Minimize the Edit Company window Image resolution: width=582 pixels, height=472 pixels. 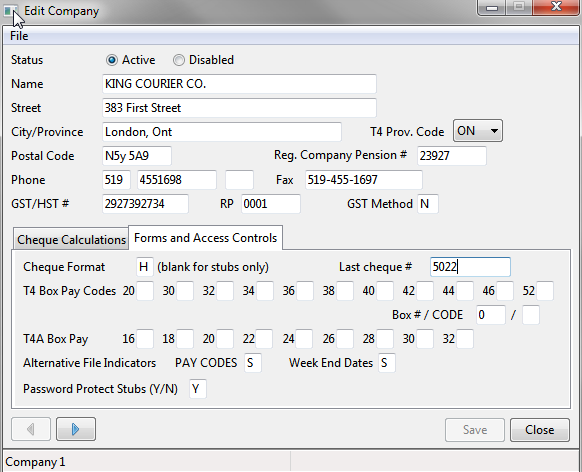[x=492, y=7]
